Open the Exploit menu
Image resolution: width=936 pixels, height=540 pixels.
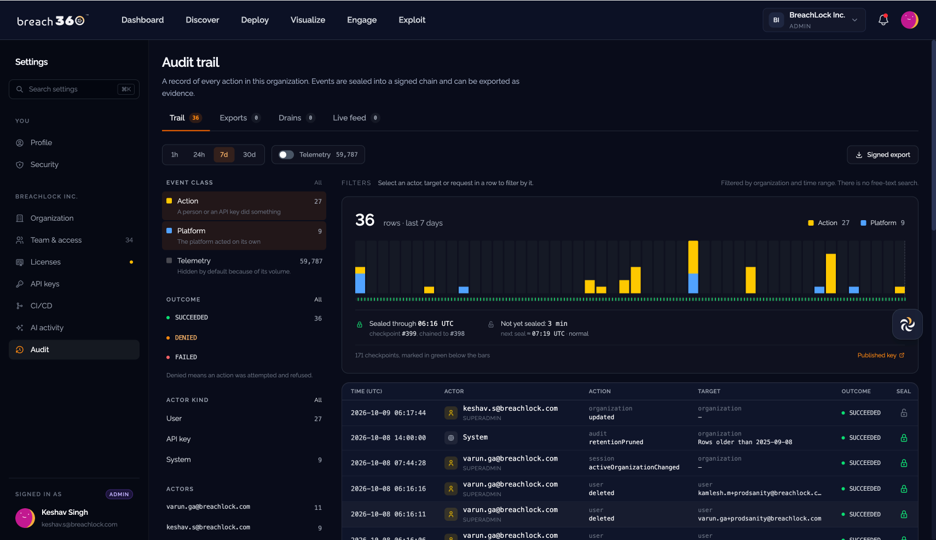(x=412, y=20)
